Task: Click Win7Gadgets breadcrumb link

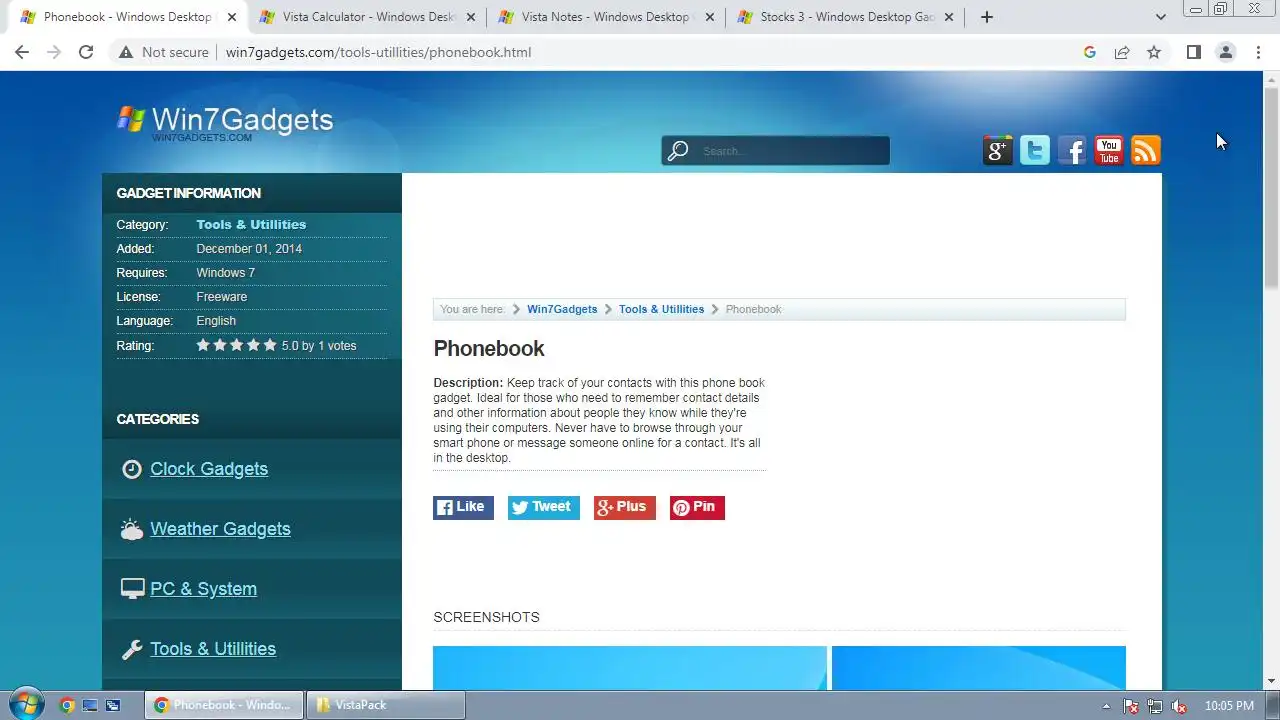Action: click(562, 309)
